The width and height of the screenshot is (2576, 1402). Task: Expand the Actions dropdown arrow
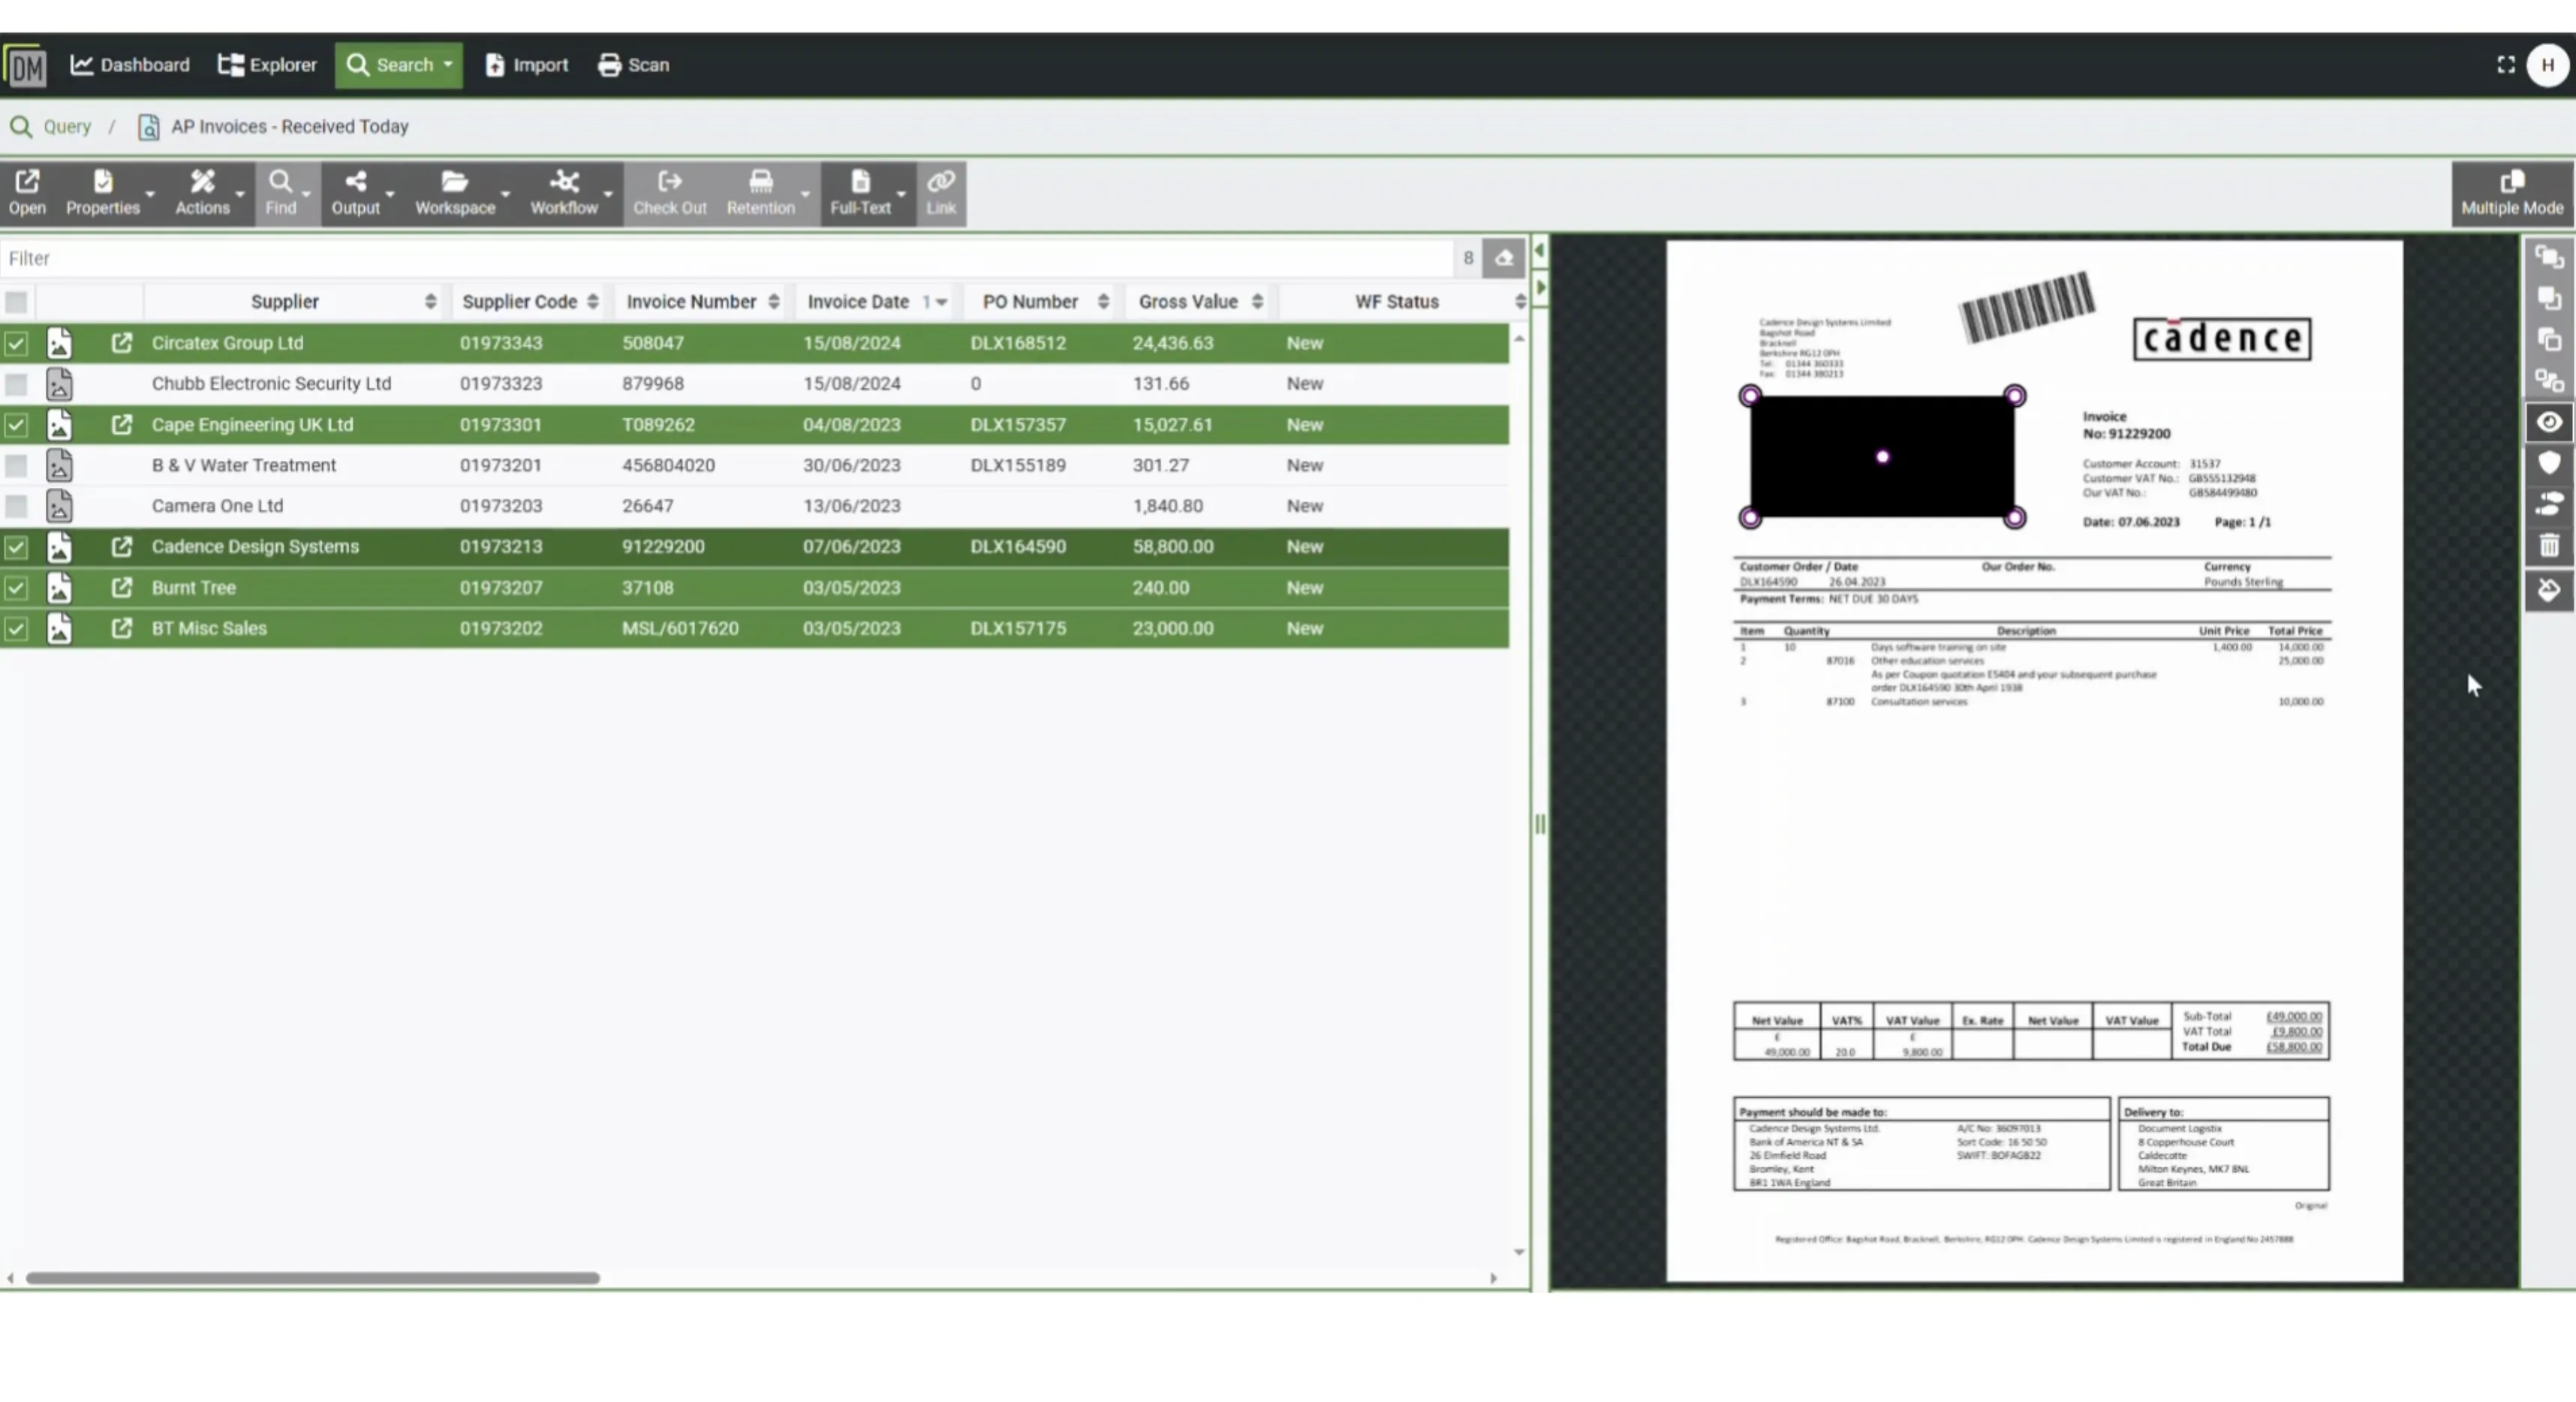(x=240, y=194)
